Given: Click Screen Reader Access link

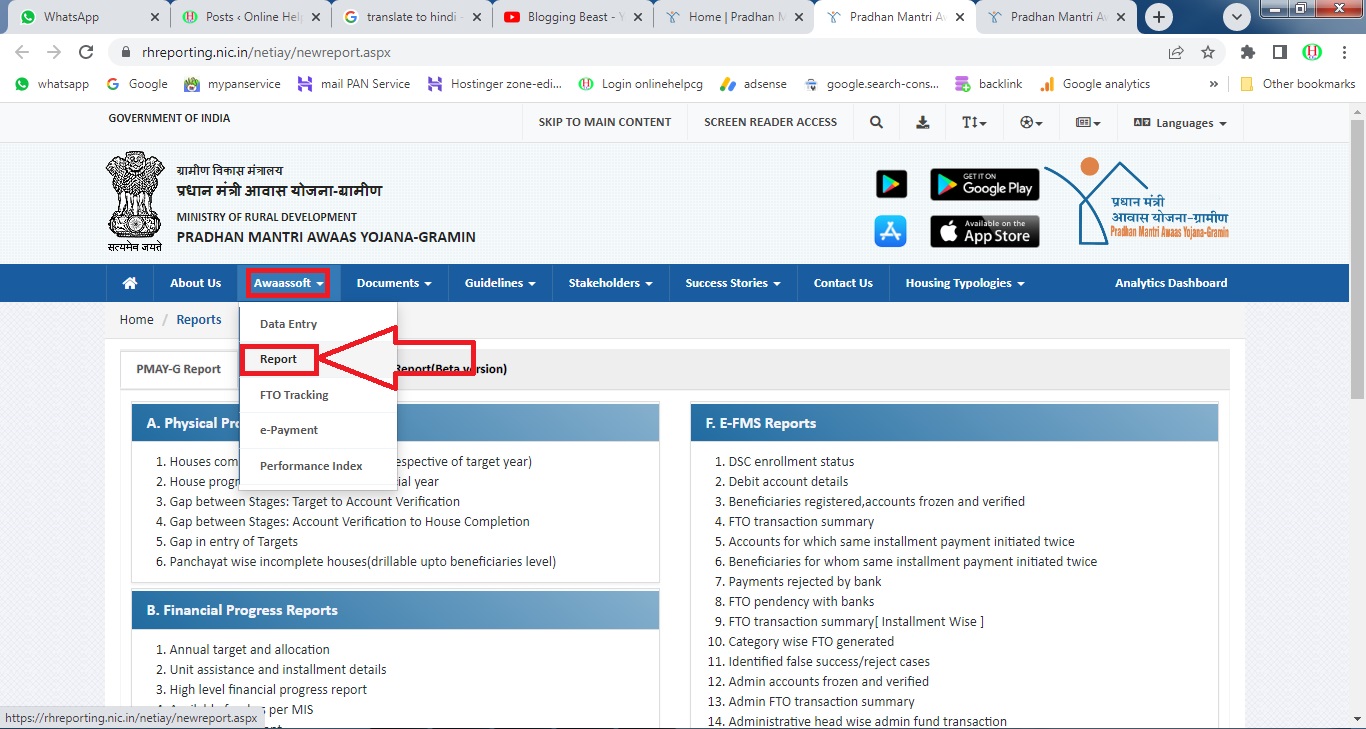Looking at the screenshot, I should [x=770, y=122].
